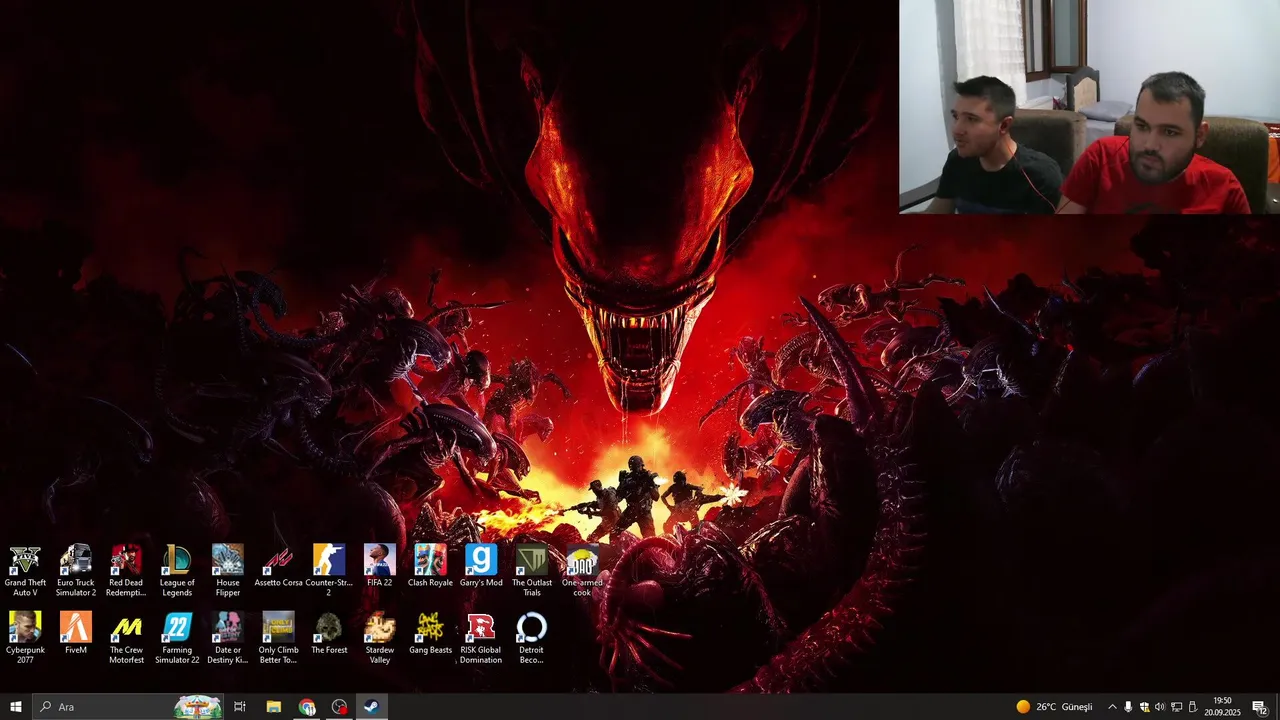The width and height of the screenshot is (1280, 720).
Task: Open Windows Security tray icon
Action: pos(1144,707)
